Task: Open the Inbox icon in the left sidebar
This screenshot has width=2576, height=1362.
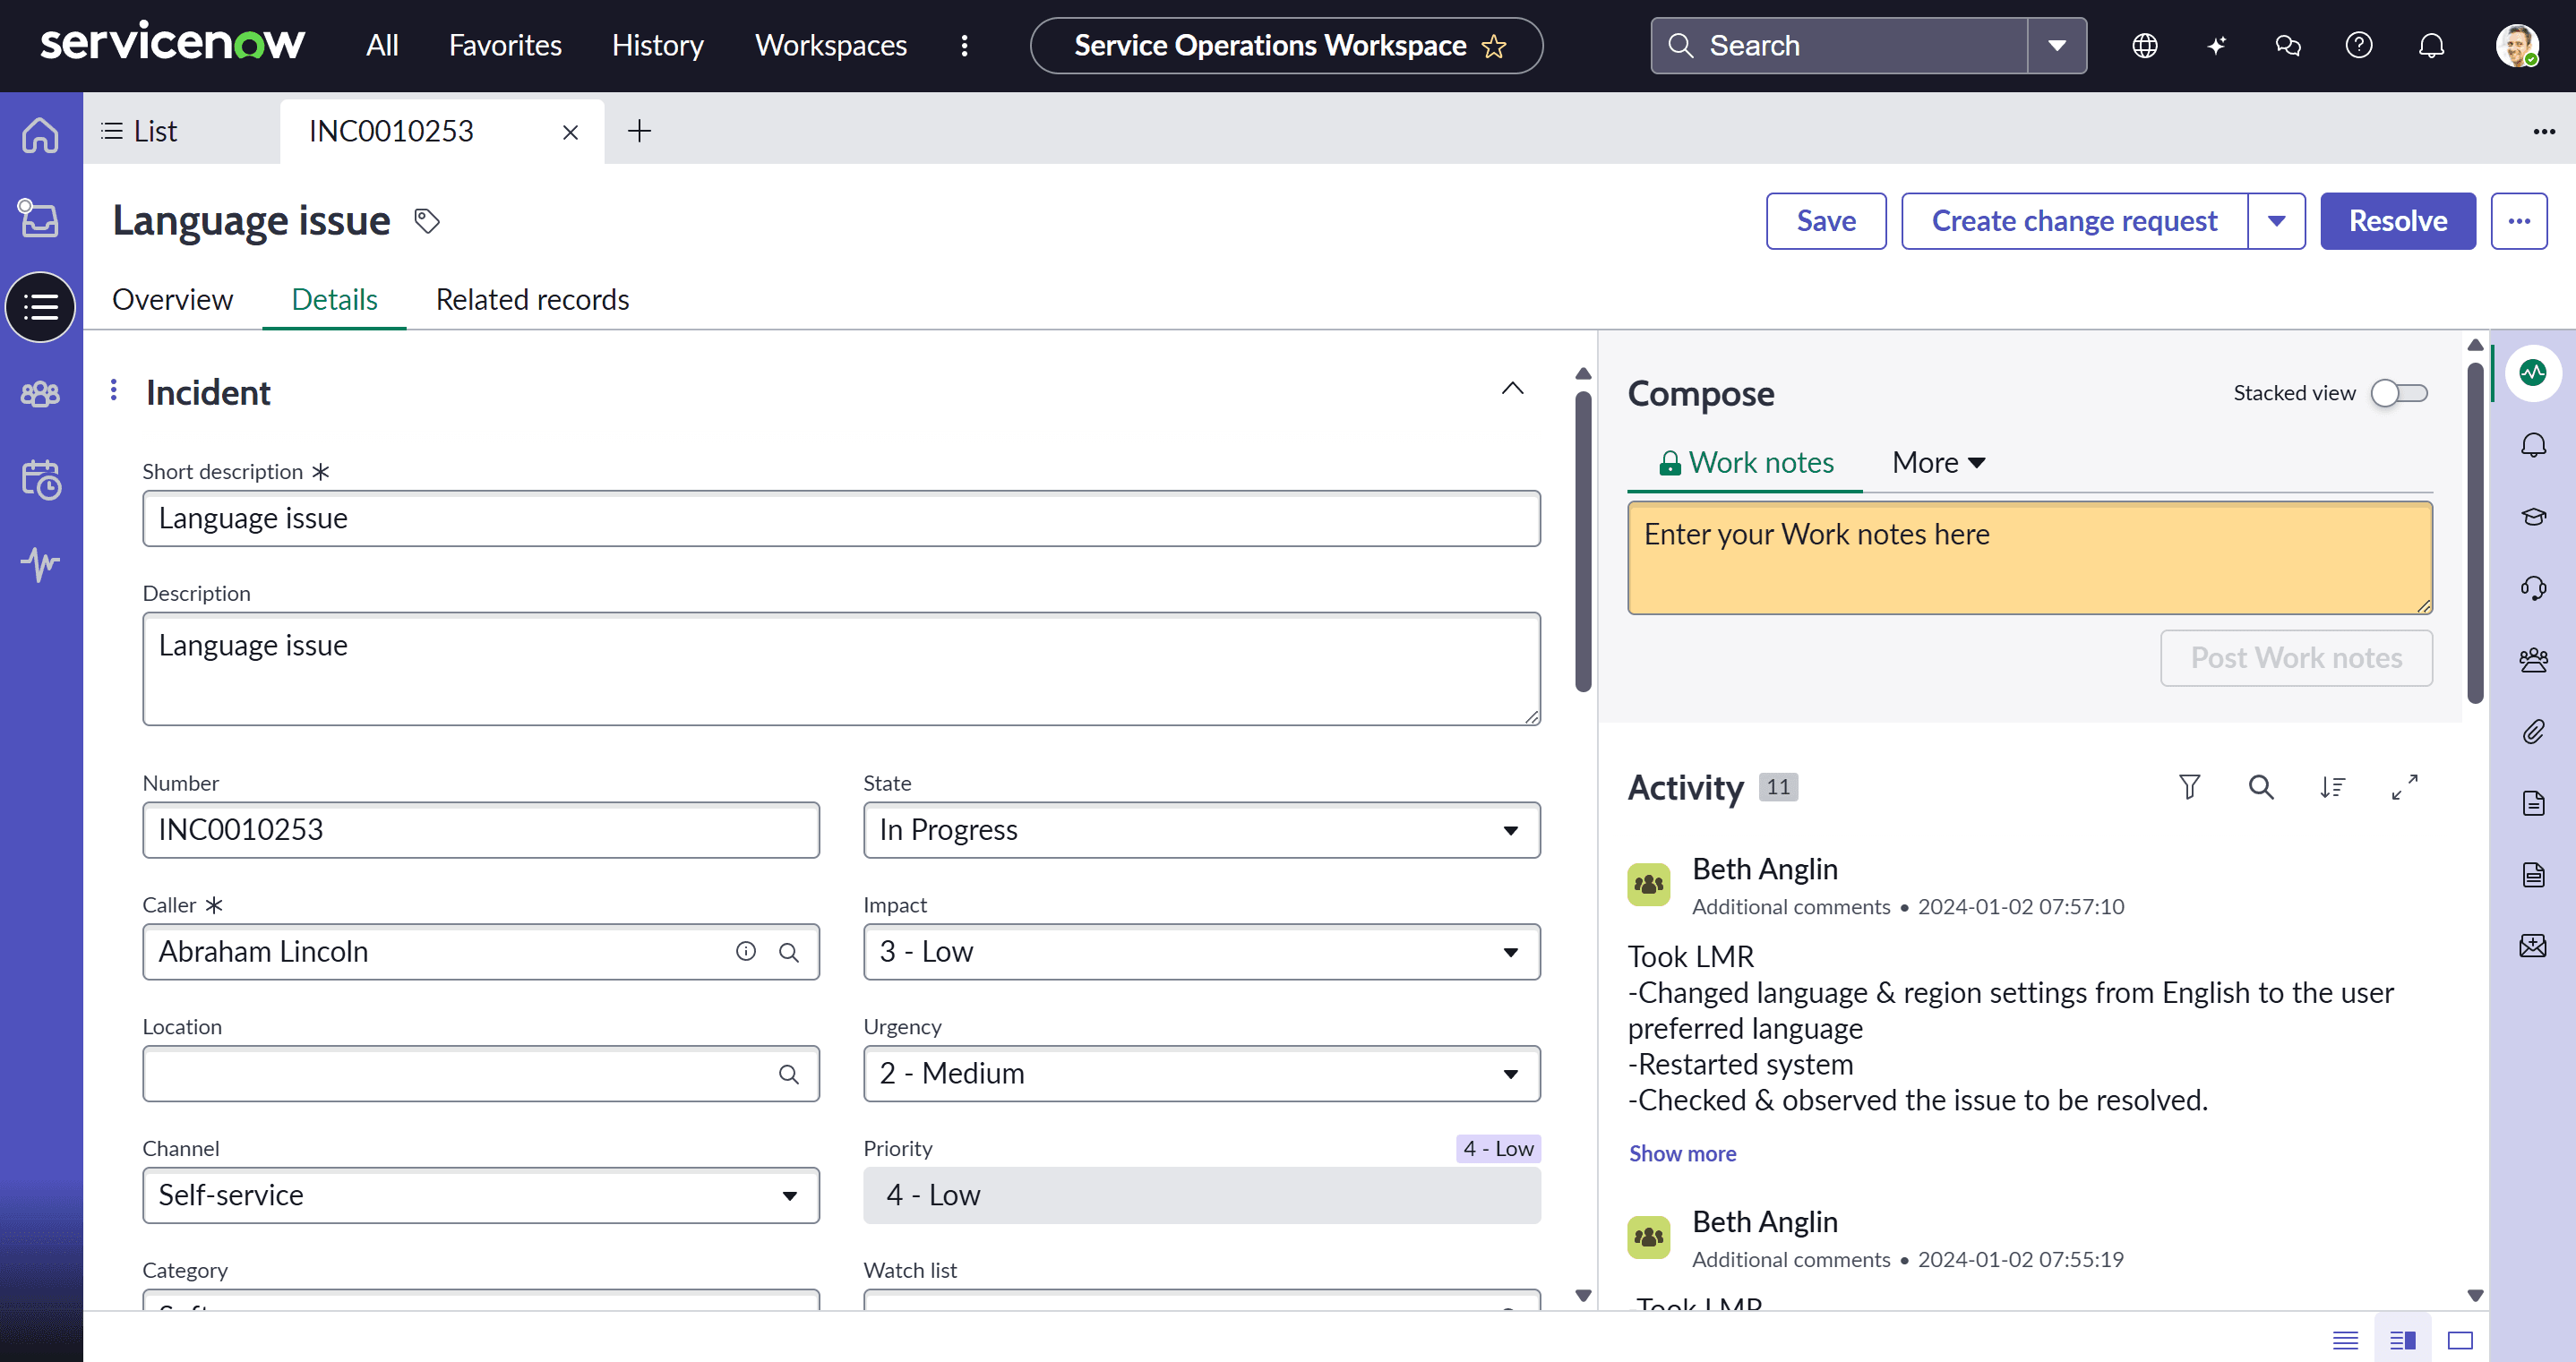Action: [40, 218]
